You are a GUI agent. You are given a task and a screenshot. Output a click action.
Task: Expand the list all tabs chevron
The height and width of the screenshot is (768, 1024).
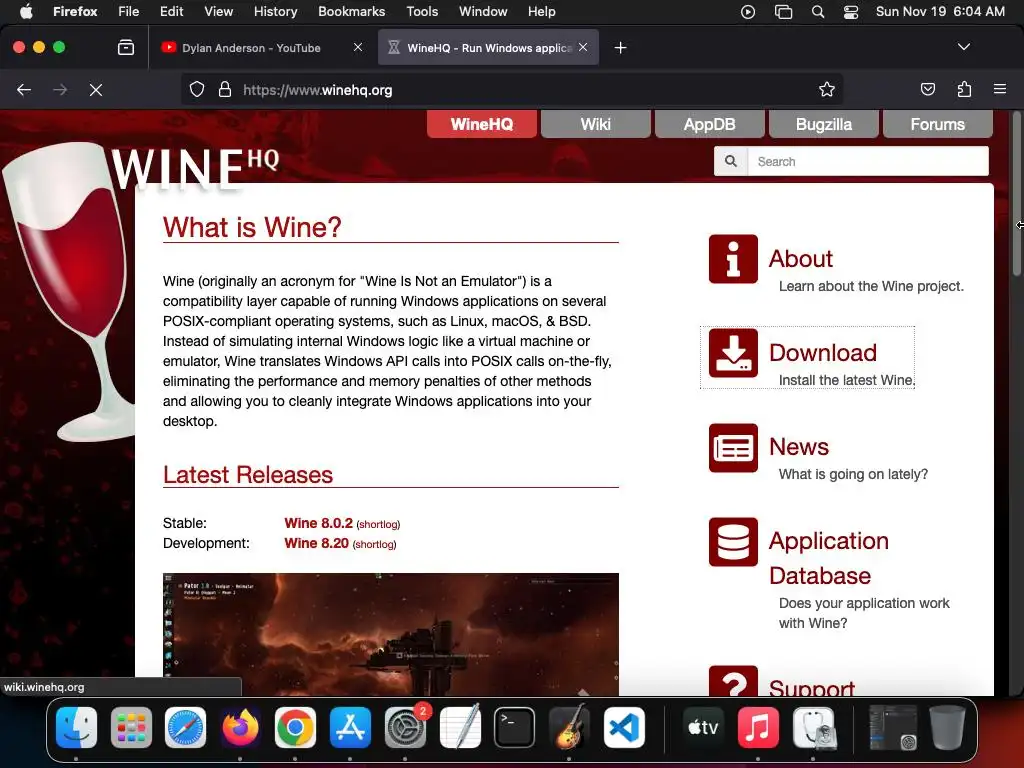point(964,47)
